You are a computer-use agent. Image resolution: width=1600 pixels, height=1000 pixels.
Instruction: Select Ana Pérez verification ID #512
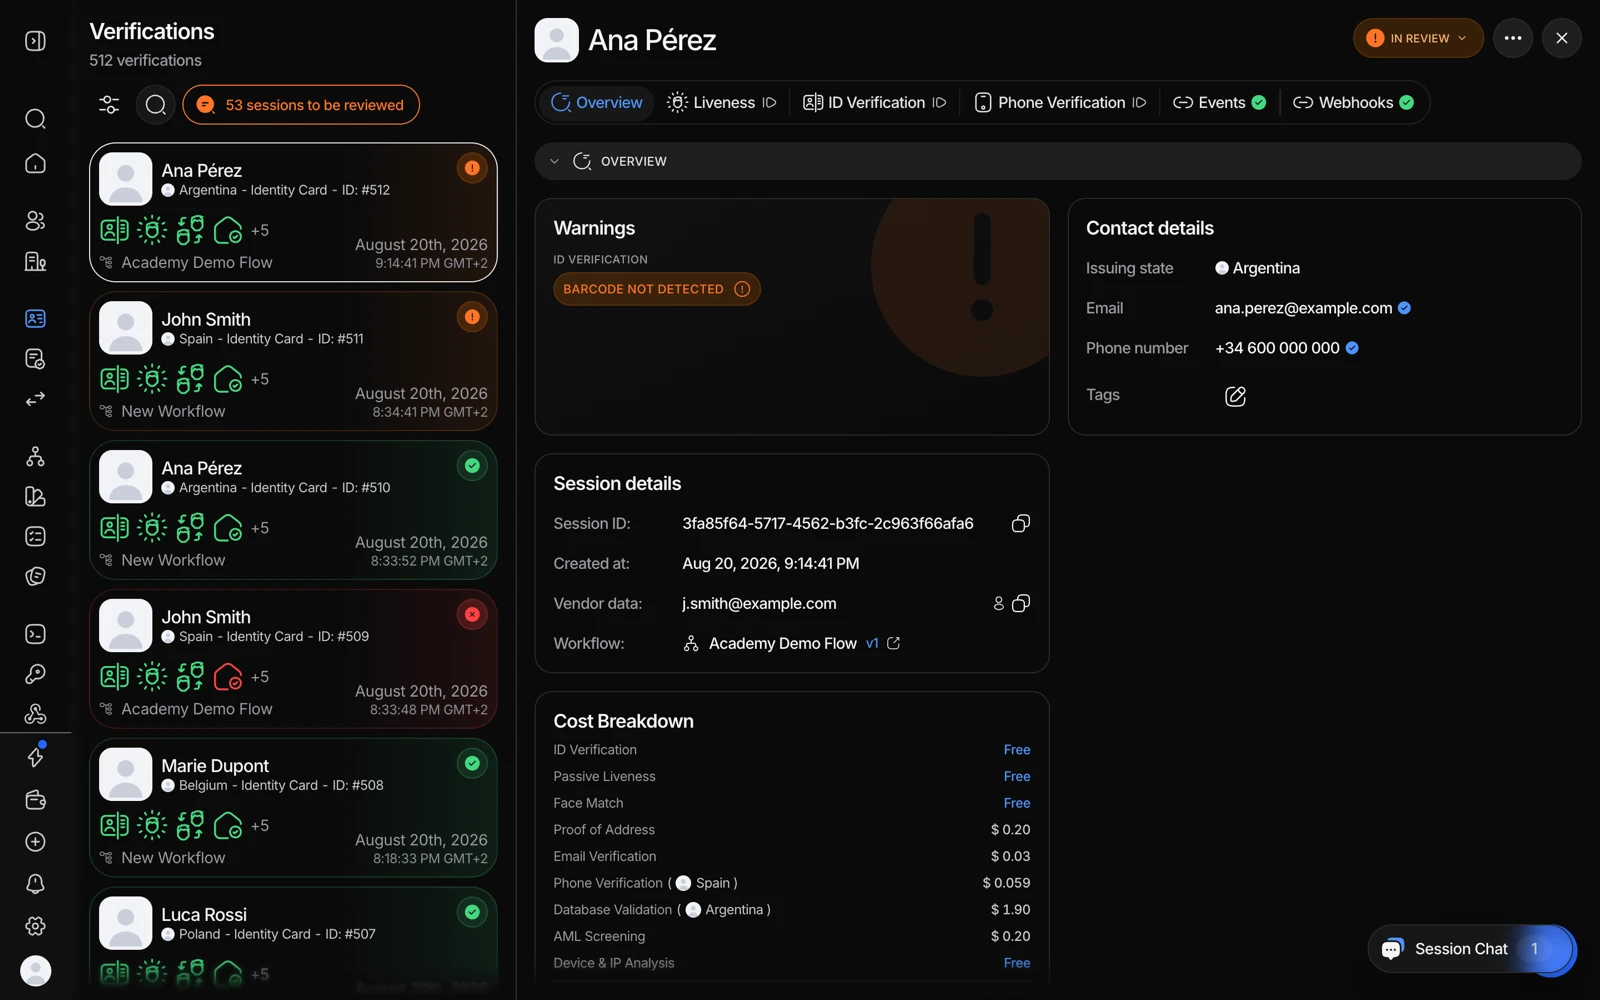293,213
